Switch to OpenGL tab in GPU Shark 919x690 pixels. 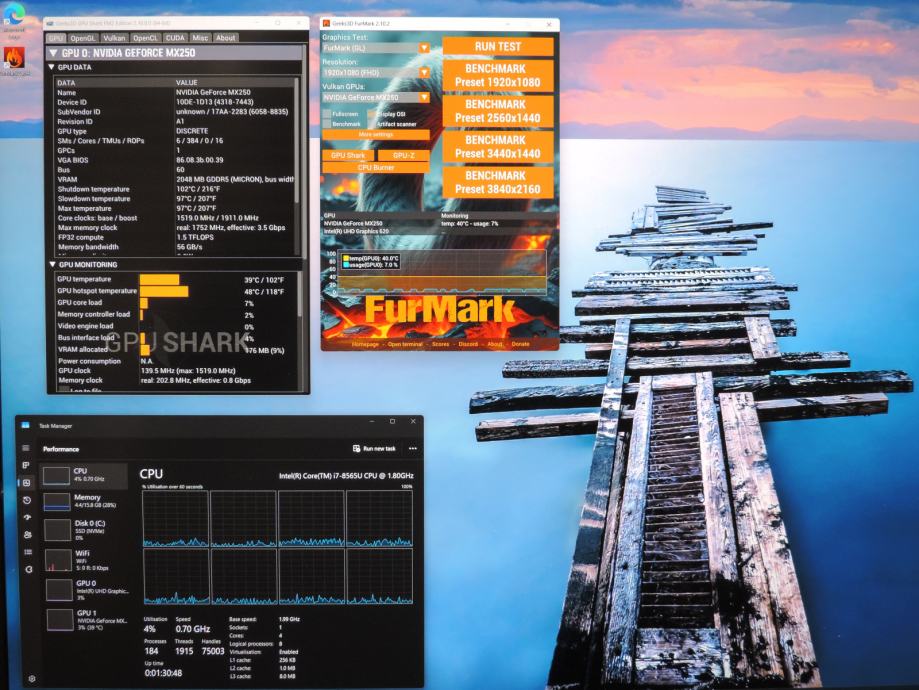point(83,38)
